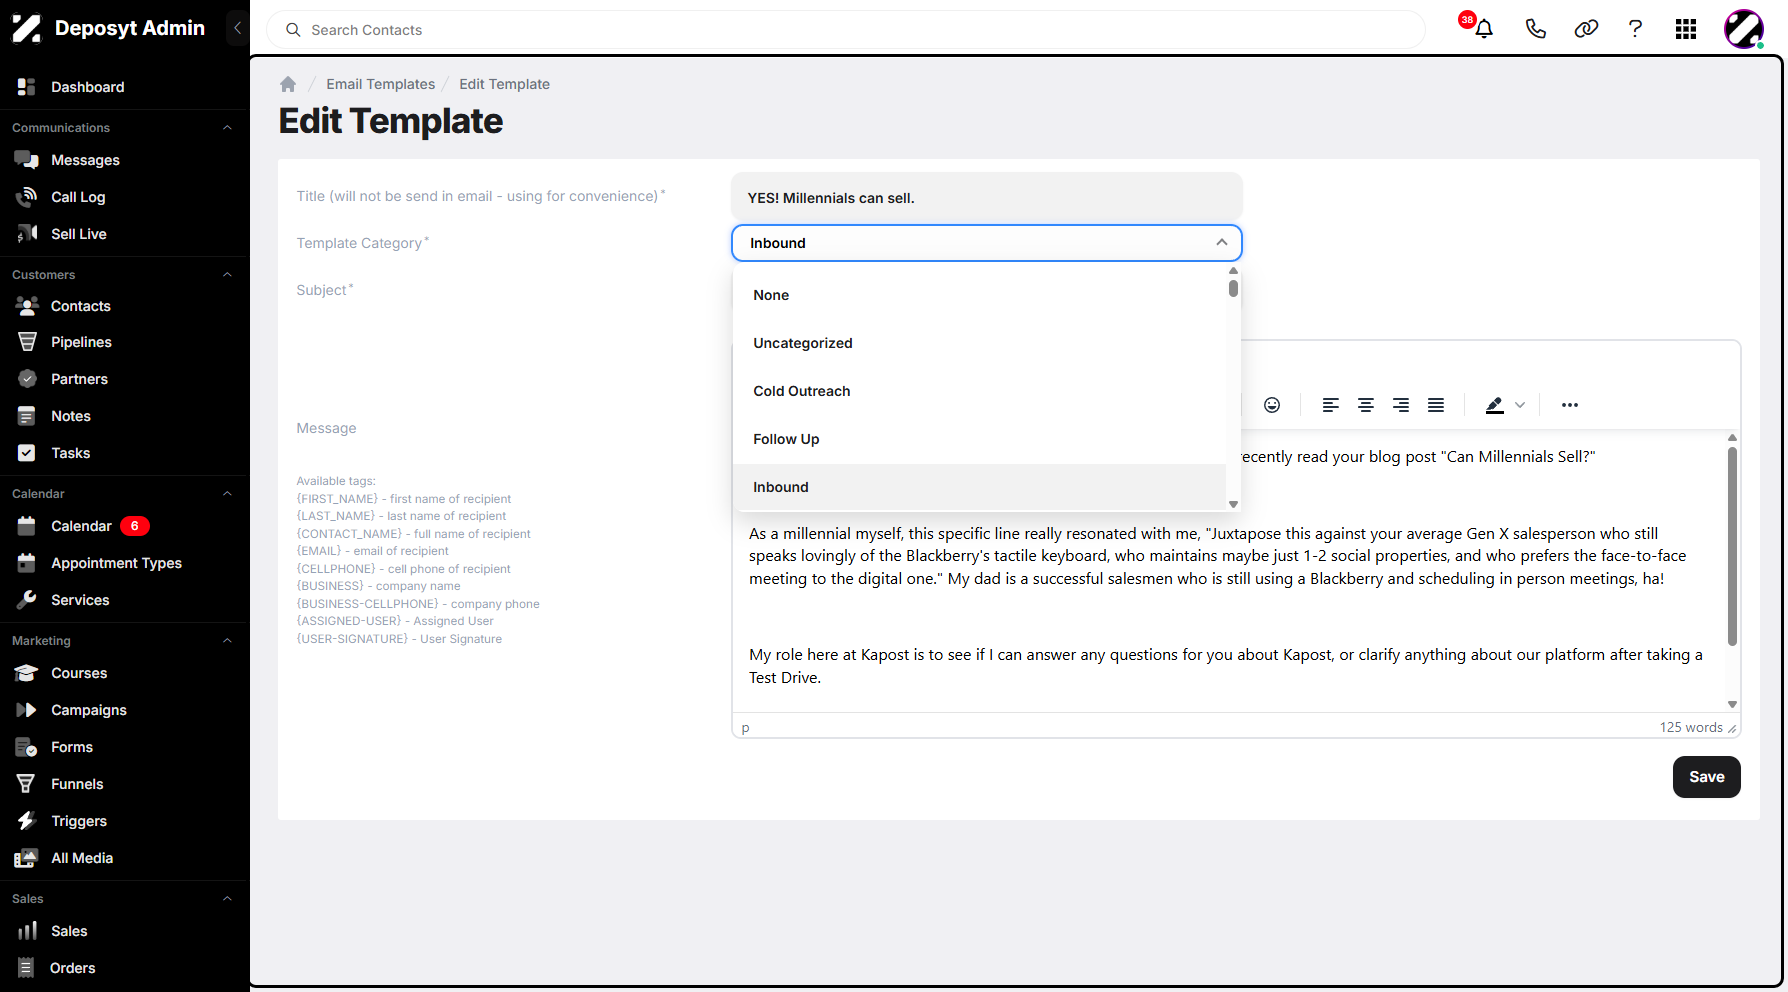Select Follow Up category option
The height and width of the screenshot is (992, 1788).
(x=979, y=439)
